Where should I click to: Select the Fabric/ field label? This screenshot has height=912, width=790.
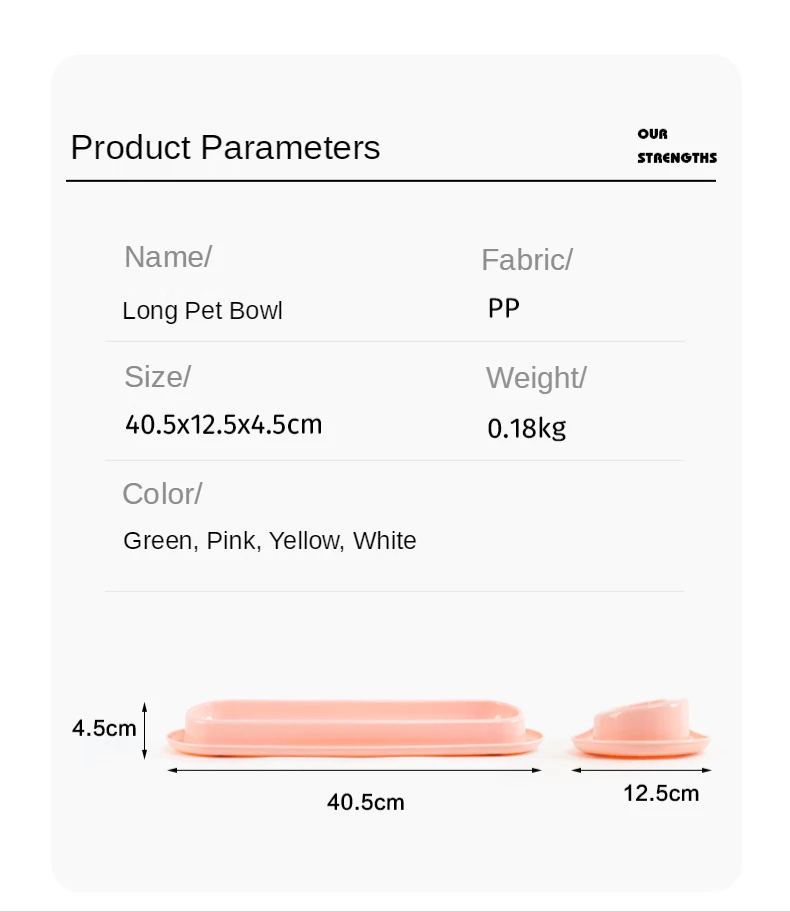point(526,260)
